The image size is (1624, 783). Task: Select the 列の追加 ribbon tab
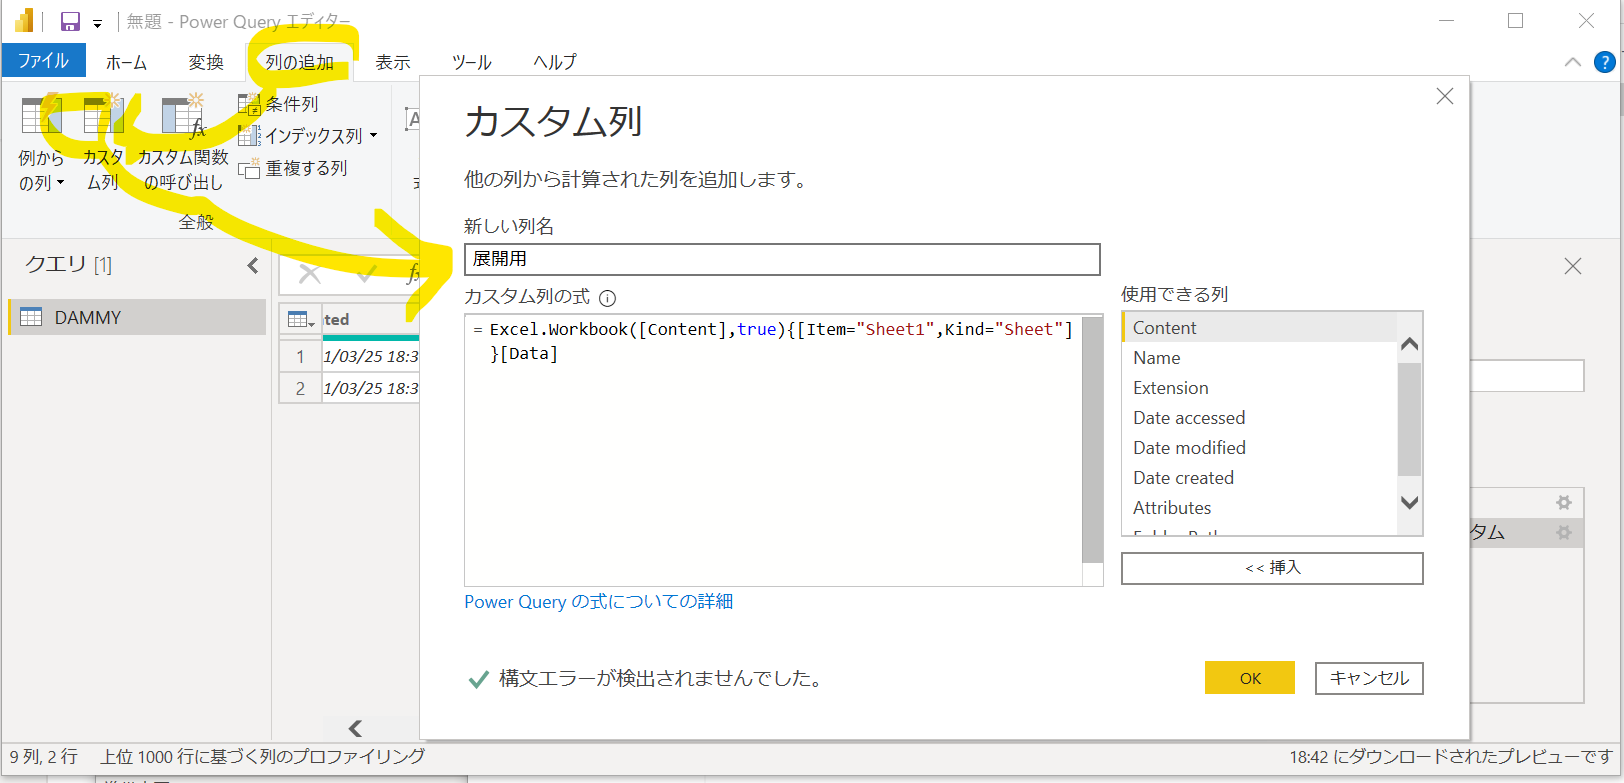(x=300, y=62)
